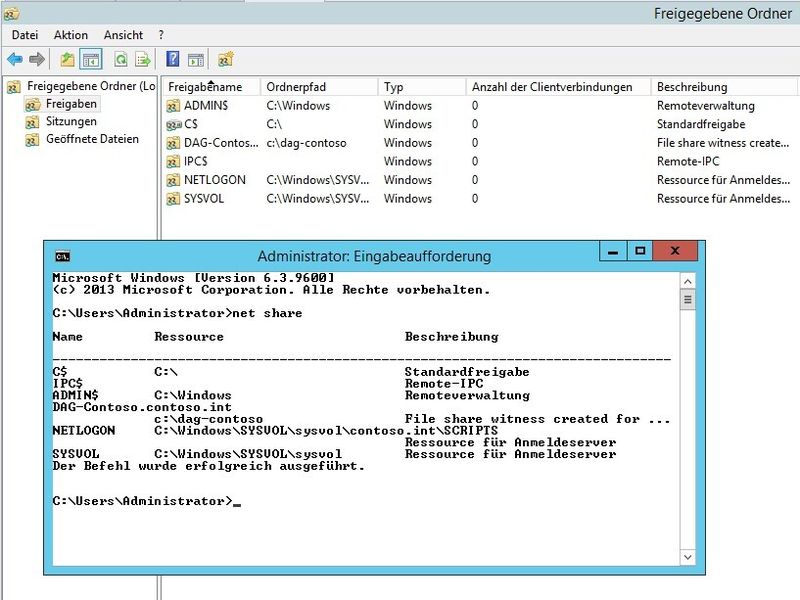Click the DAG-Contos... share folder icon
Screen dimensions: 800x600
[173, 143]
